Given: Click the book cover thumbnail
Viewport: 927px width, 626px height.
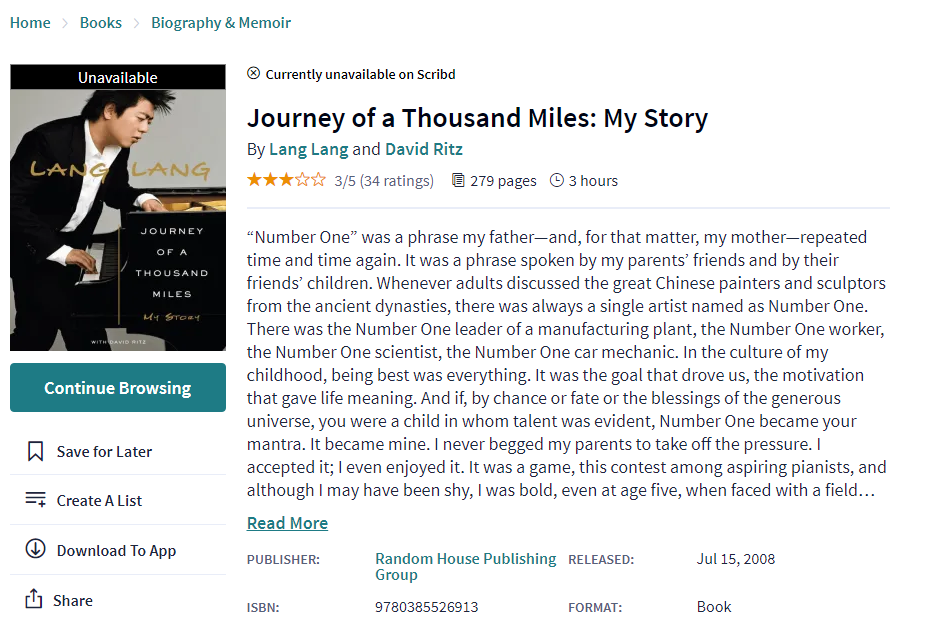Looking at the screenshot, I should (x=118, y=207).
